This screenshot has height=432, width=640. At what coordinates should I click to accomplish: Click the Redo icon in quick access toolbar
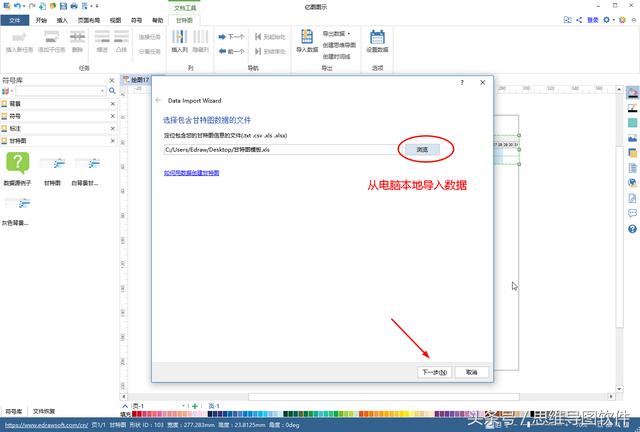(32, 6)
